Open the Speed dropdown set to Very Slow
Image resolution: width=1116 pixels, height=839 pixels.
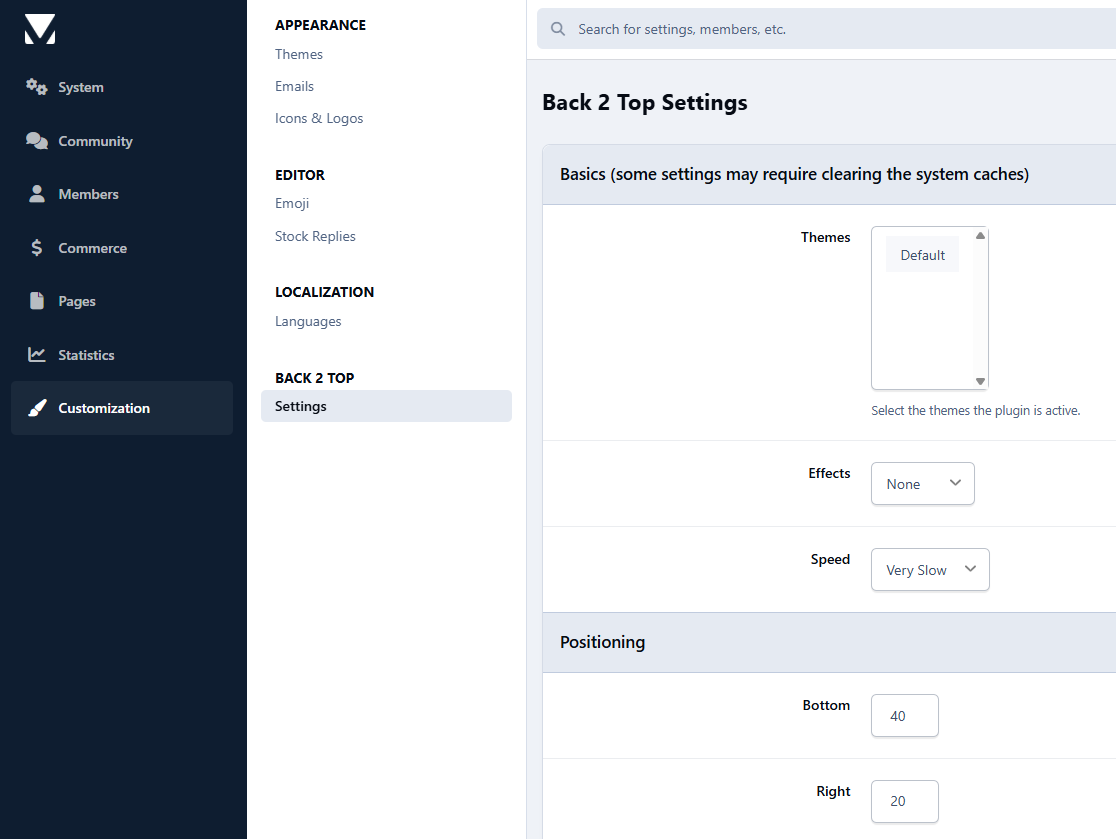(x=929, y=570)
